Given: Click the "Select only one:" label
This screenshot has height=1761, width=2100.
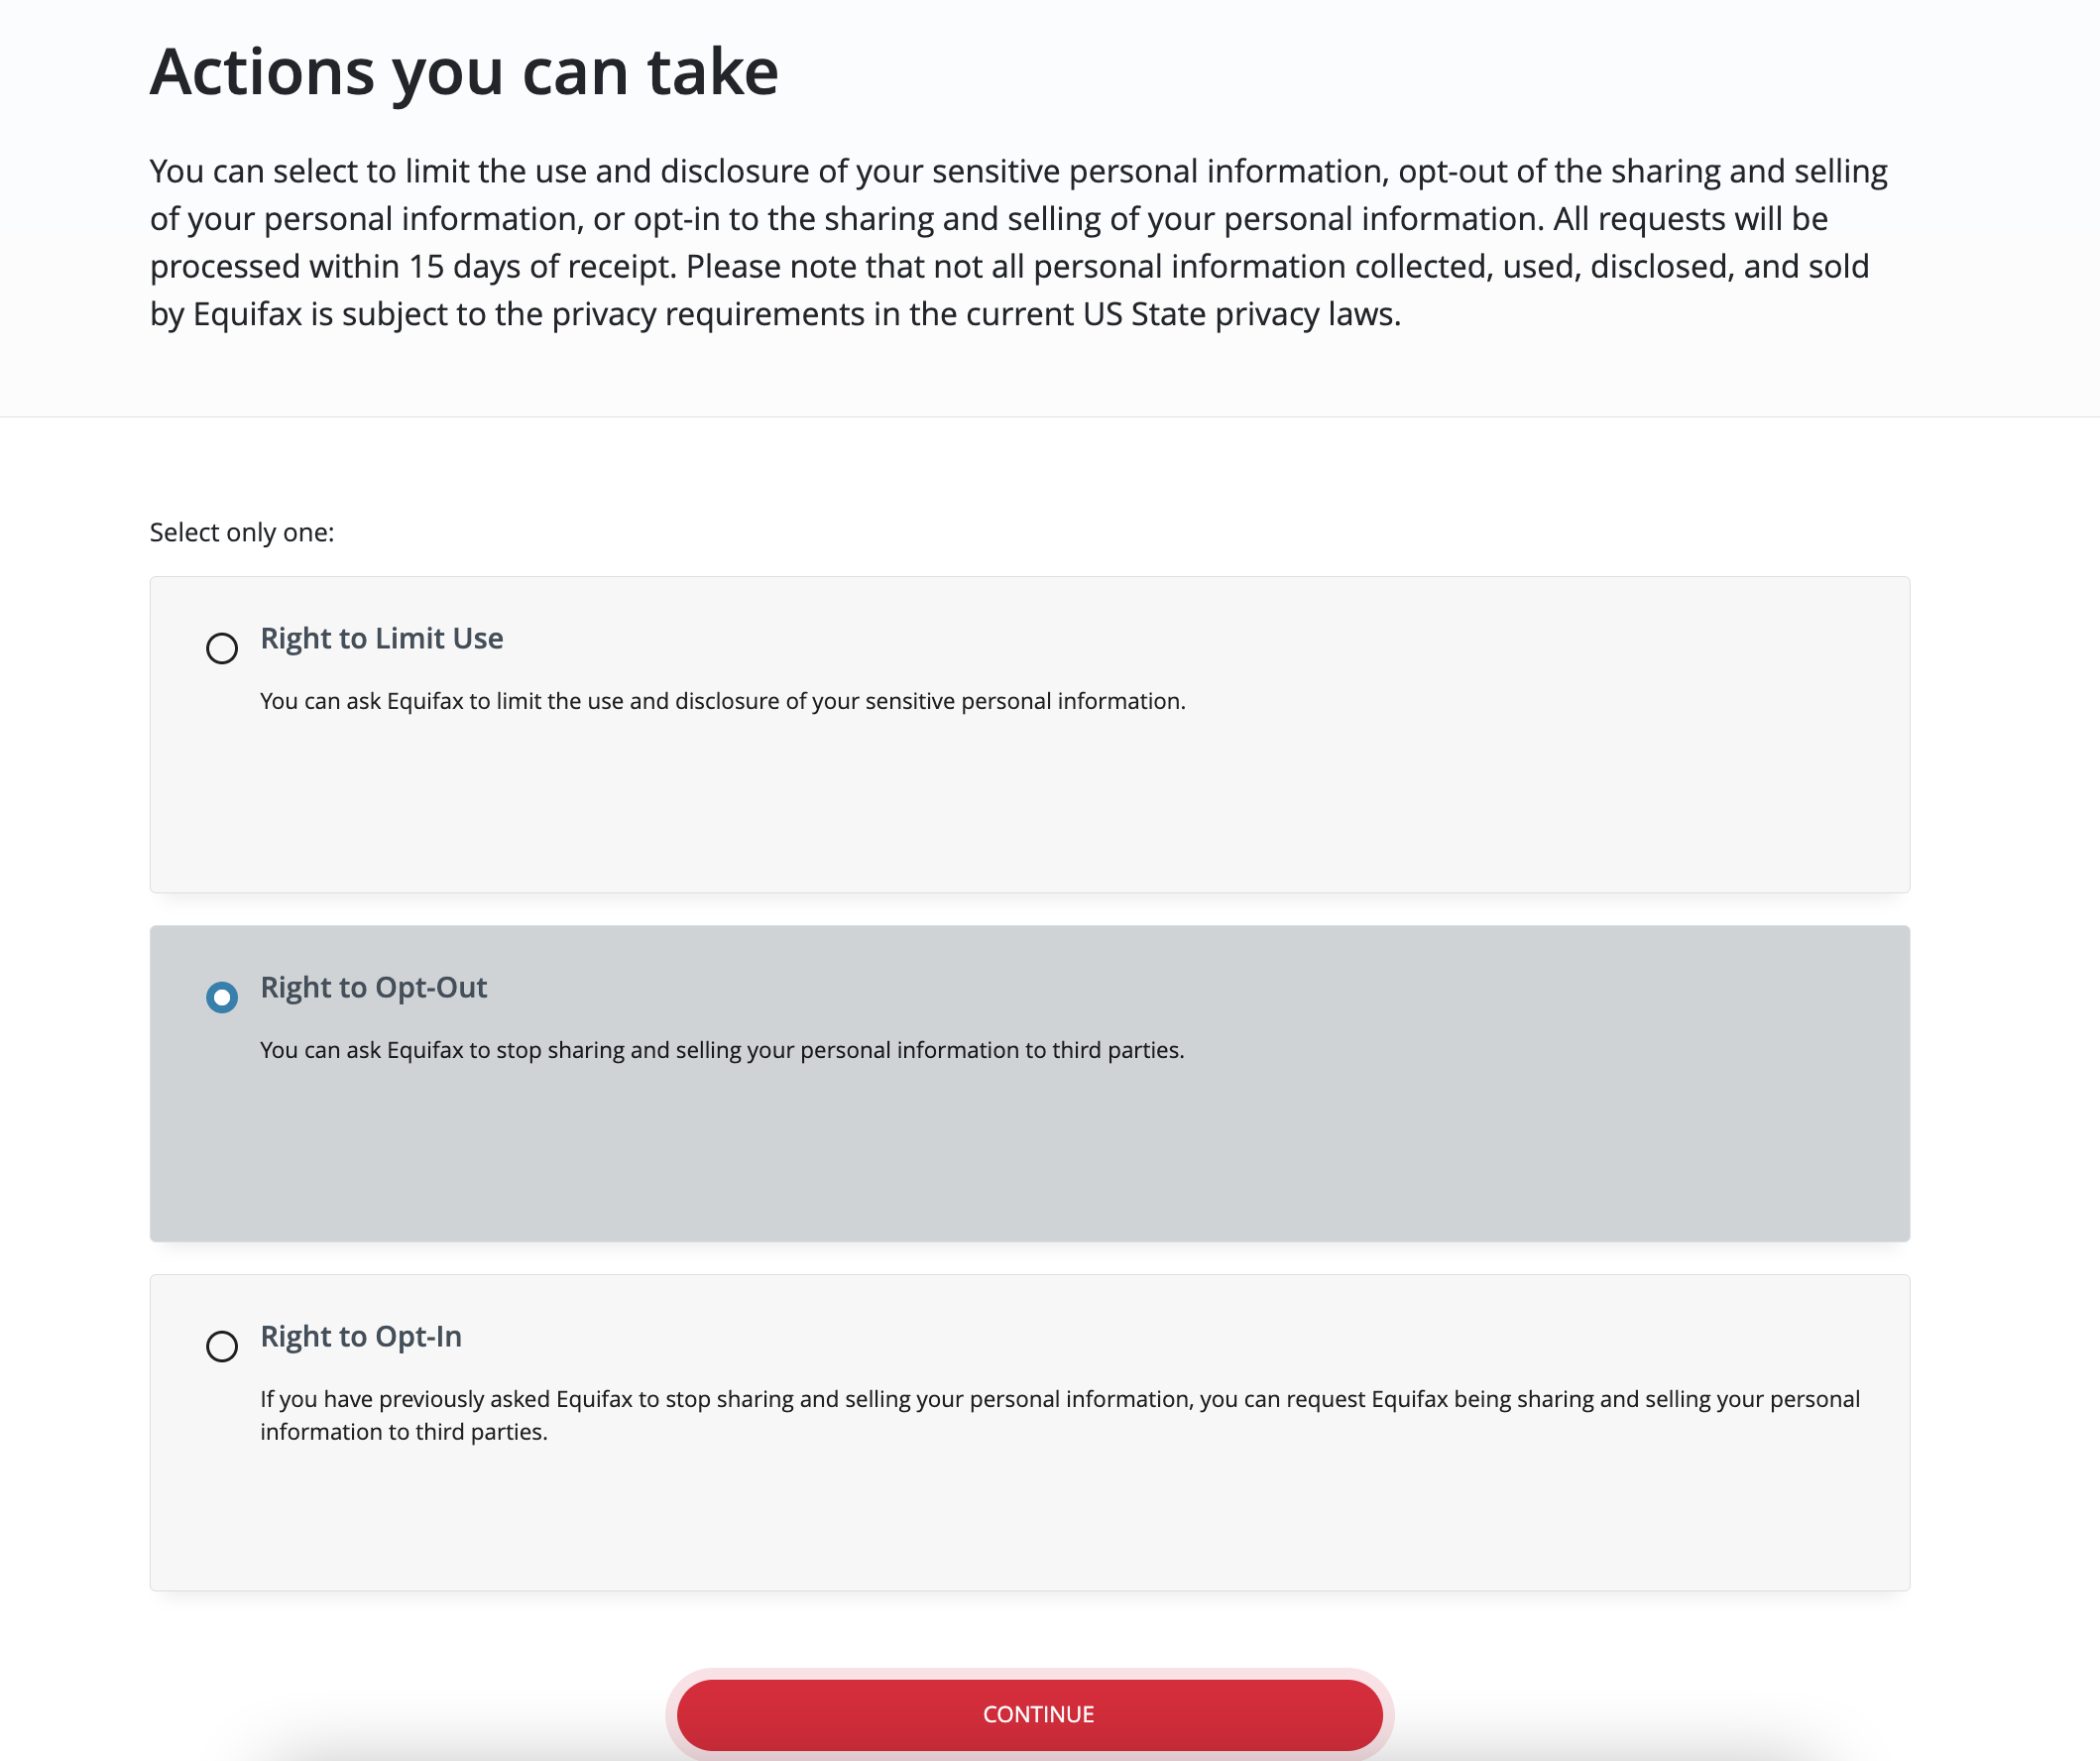Looking at the screenshot, I should [242, 532].
